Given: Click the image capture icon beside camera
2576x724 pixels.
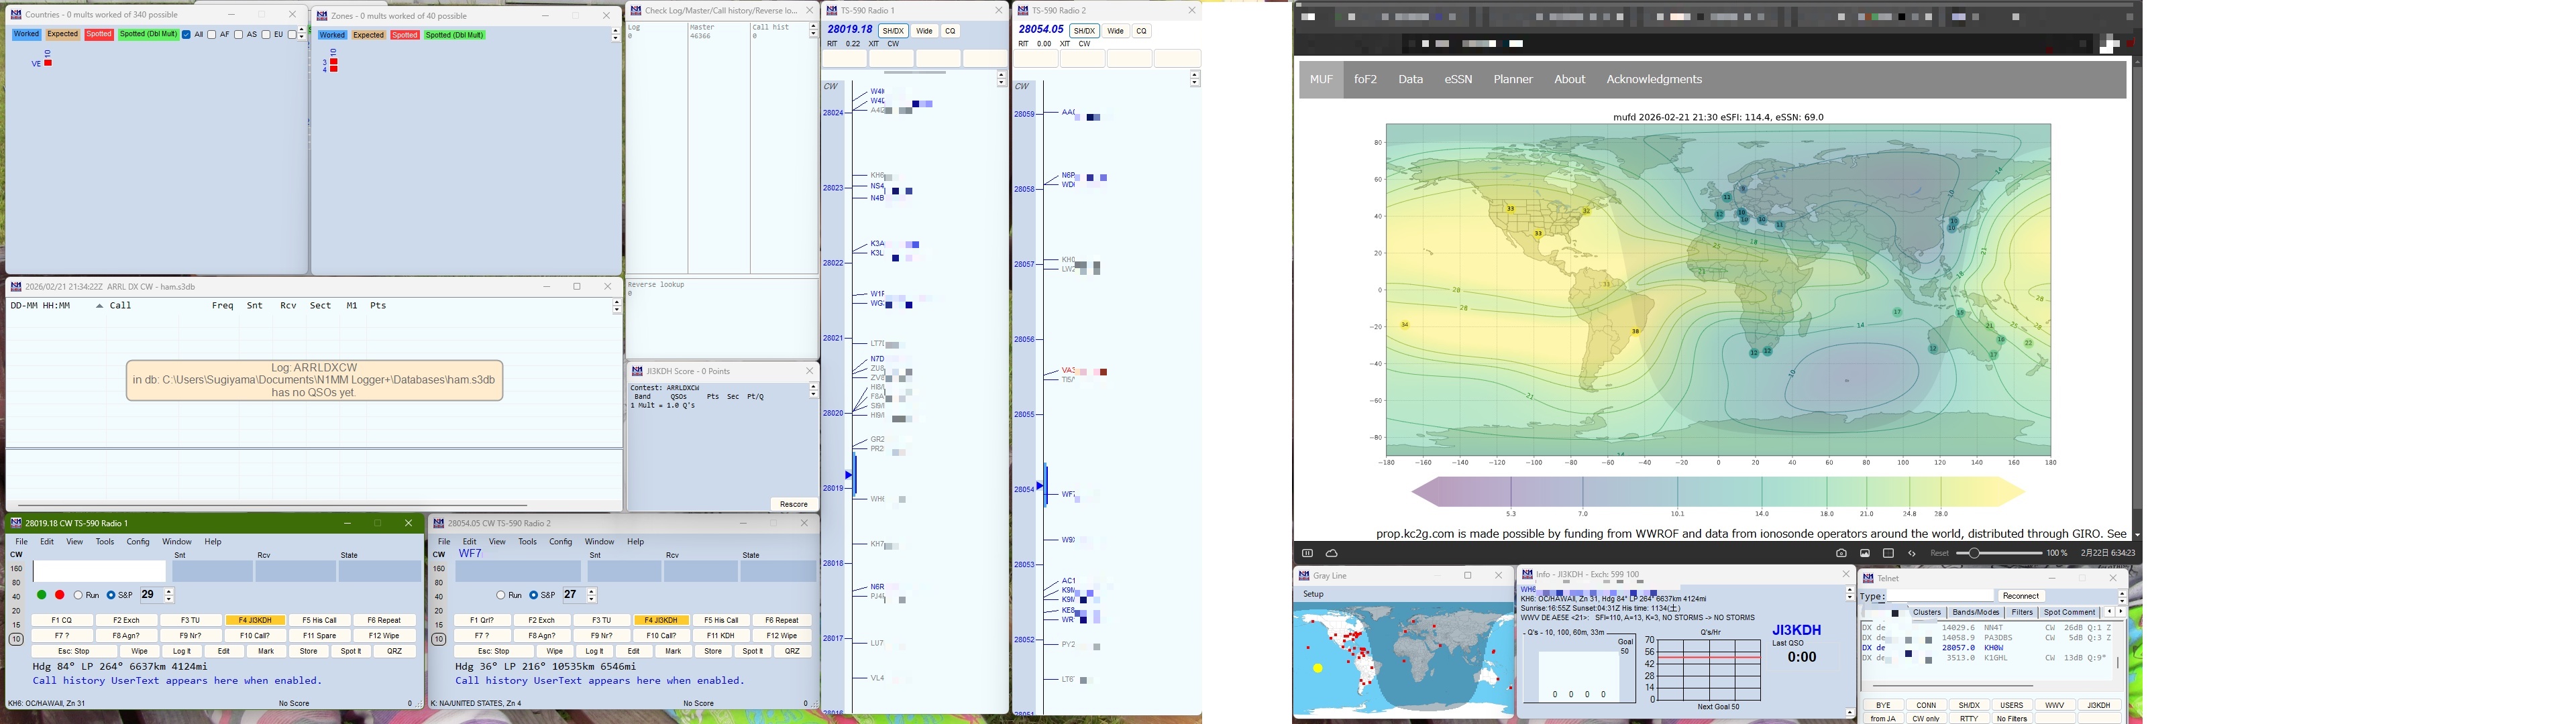Looking at the screenshot, I should (x=1865, y=553).
